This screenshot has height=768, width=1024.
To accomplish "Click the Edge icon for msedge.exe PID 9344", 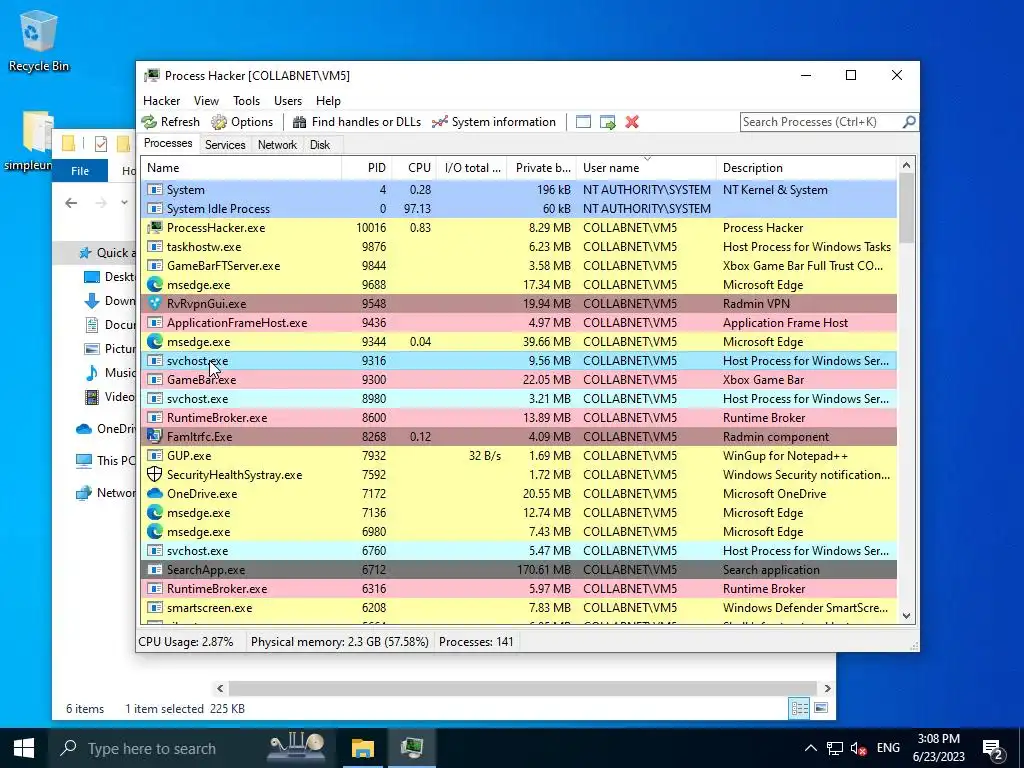I will pyautogui.click(x=155, y=342).
